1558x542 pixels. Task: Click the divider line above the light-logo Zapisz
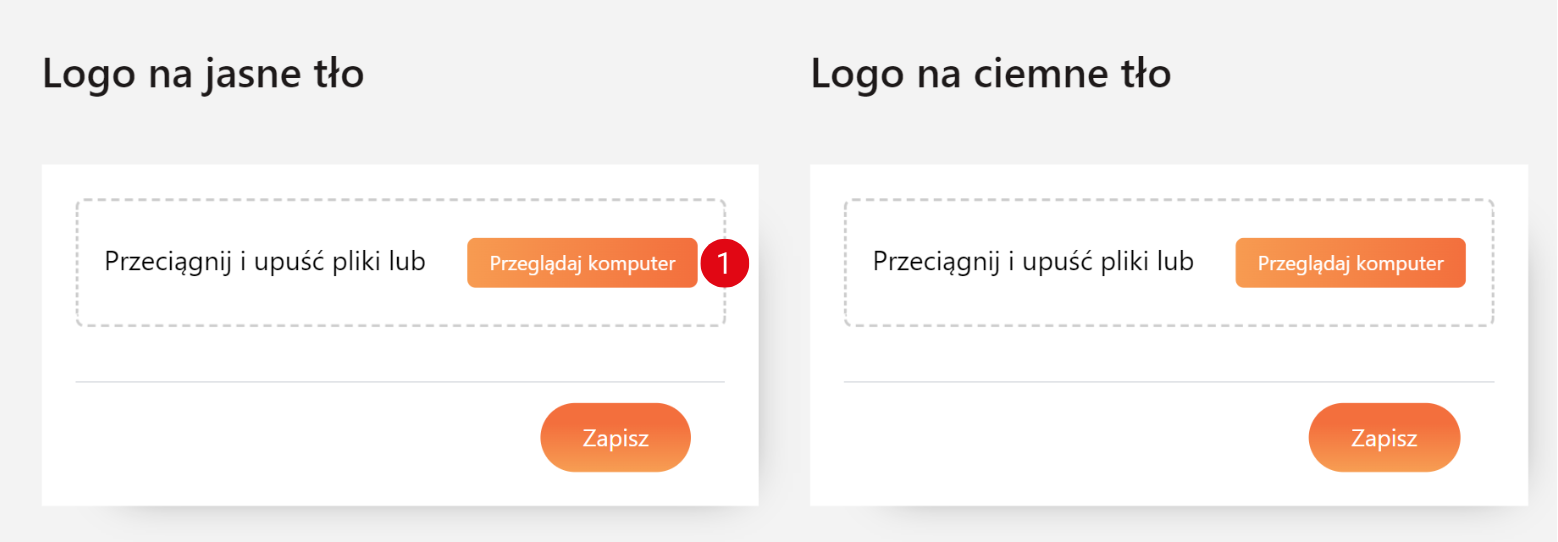click(400, 382)
